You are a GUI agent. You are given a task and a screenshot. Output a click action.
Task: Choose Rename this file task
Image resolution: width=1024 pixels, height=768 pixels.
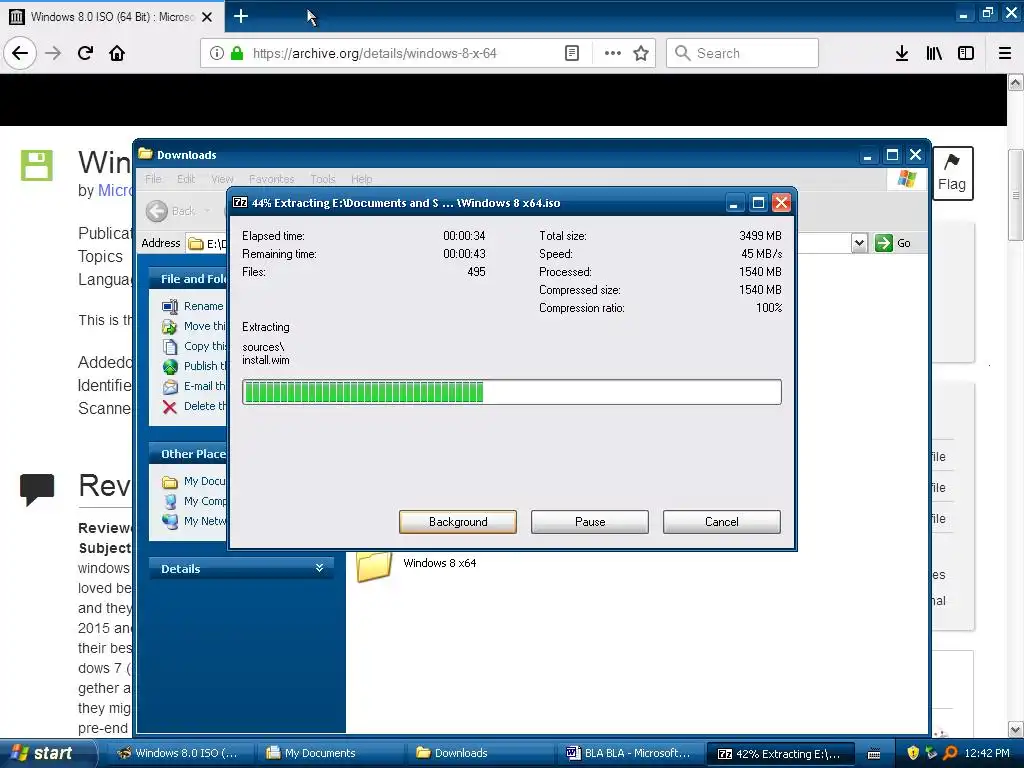pyautogui.click(x=193, y=306)
